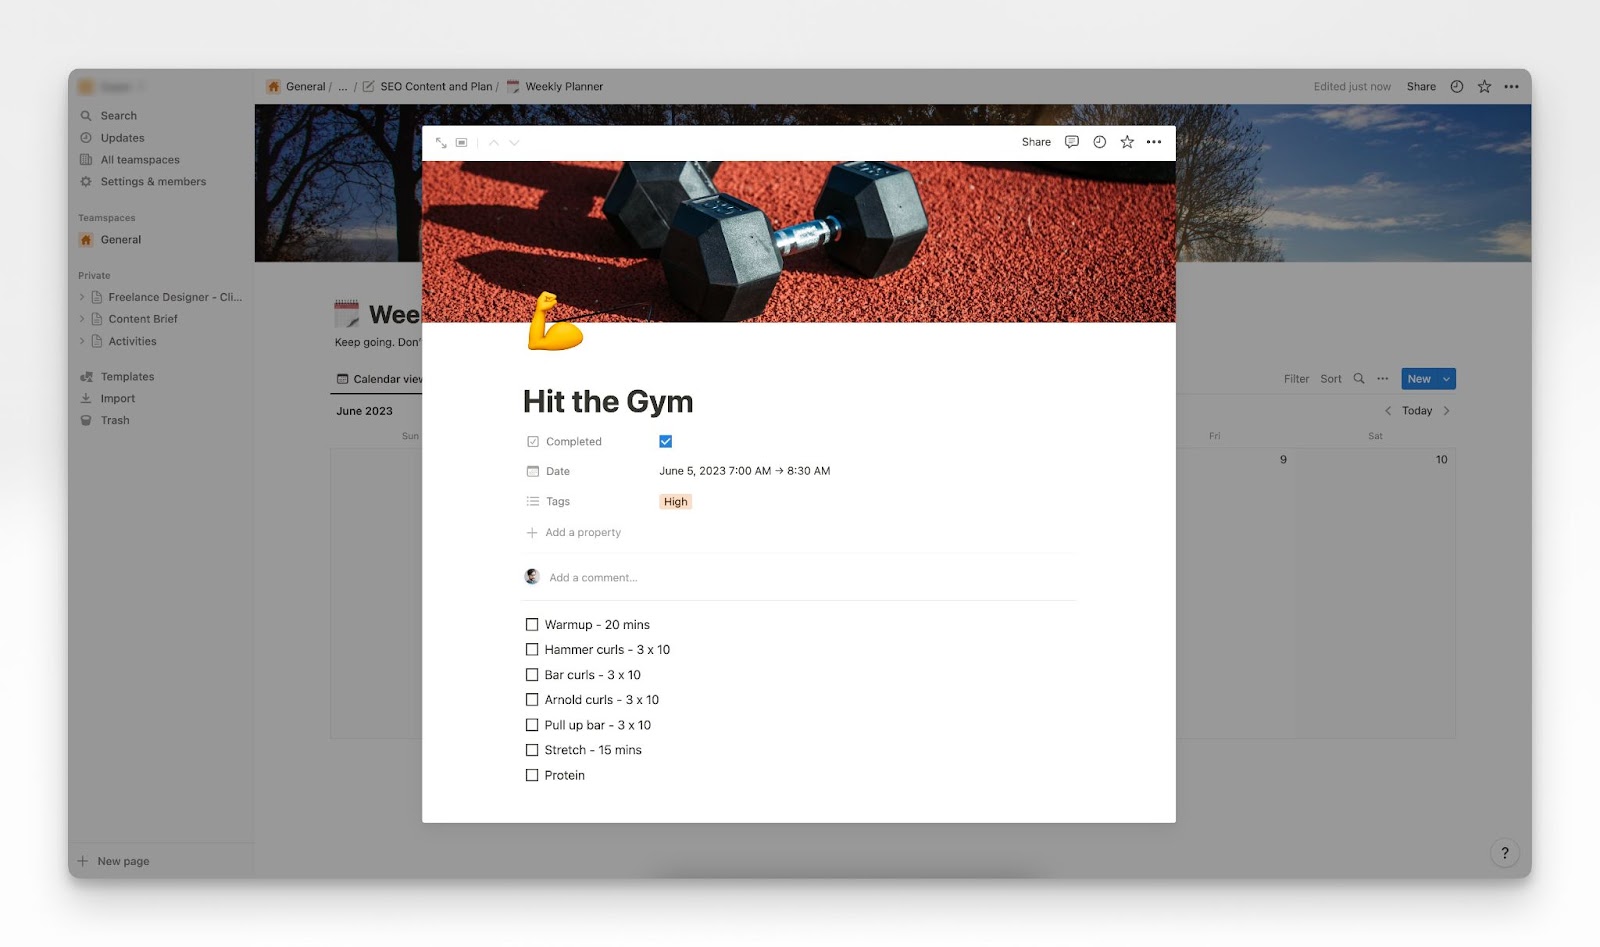Expand the collapsed breadcrumb ellipsis
Viewport: 1600px width, 947px height.
click(x=343, y=87)
